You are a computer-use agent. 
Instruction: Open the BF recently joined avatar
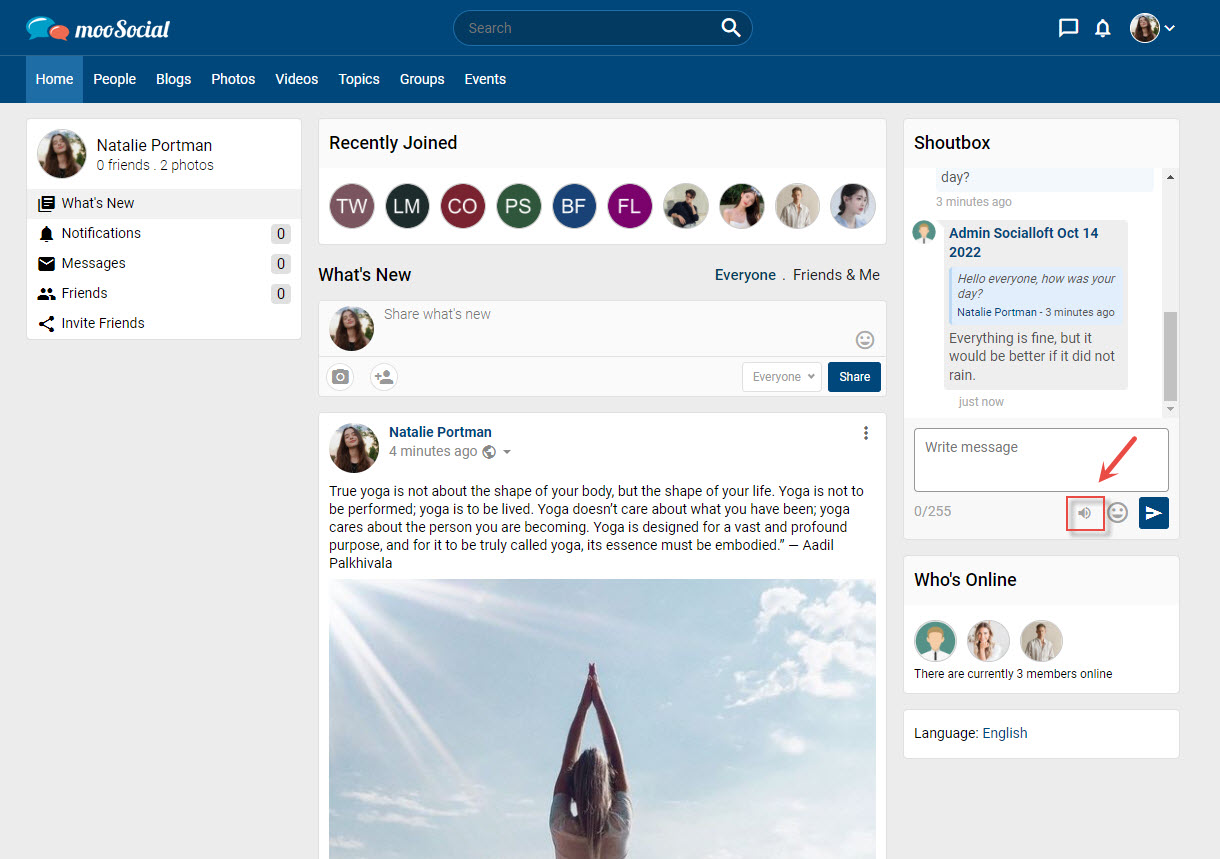tap(574, 206)
